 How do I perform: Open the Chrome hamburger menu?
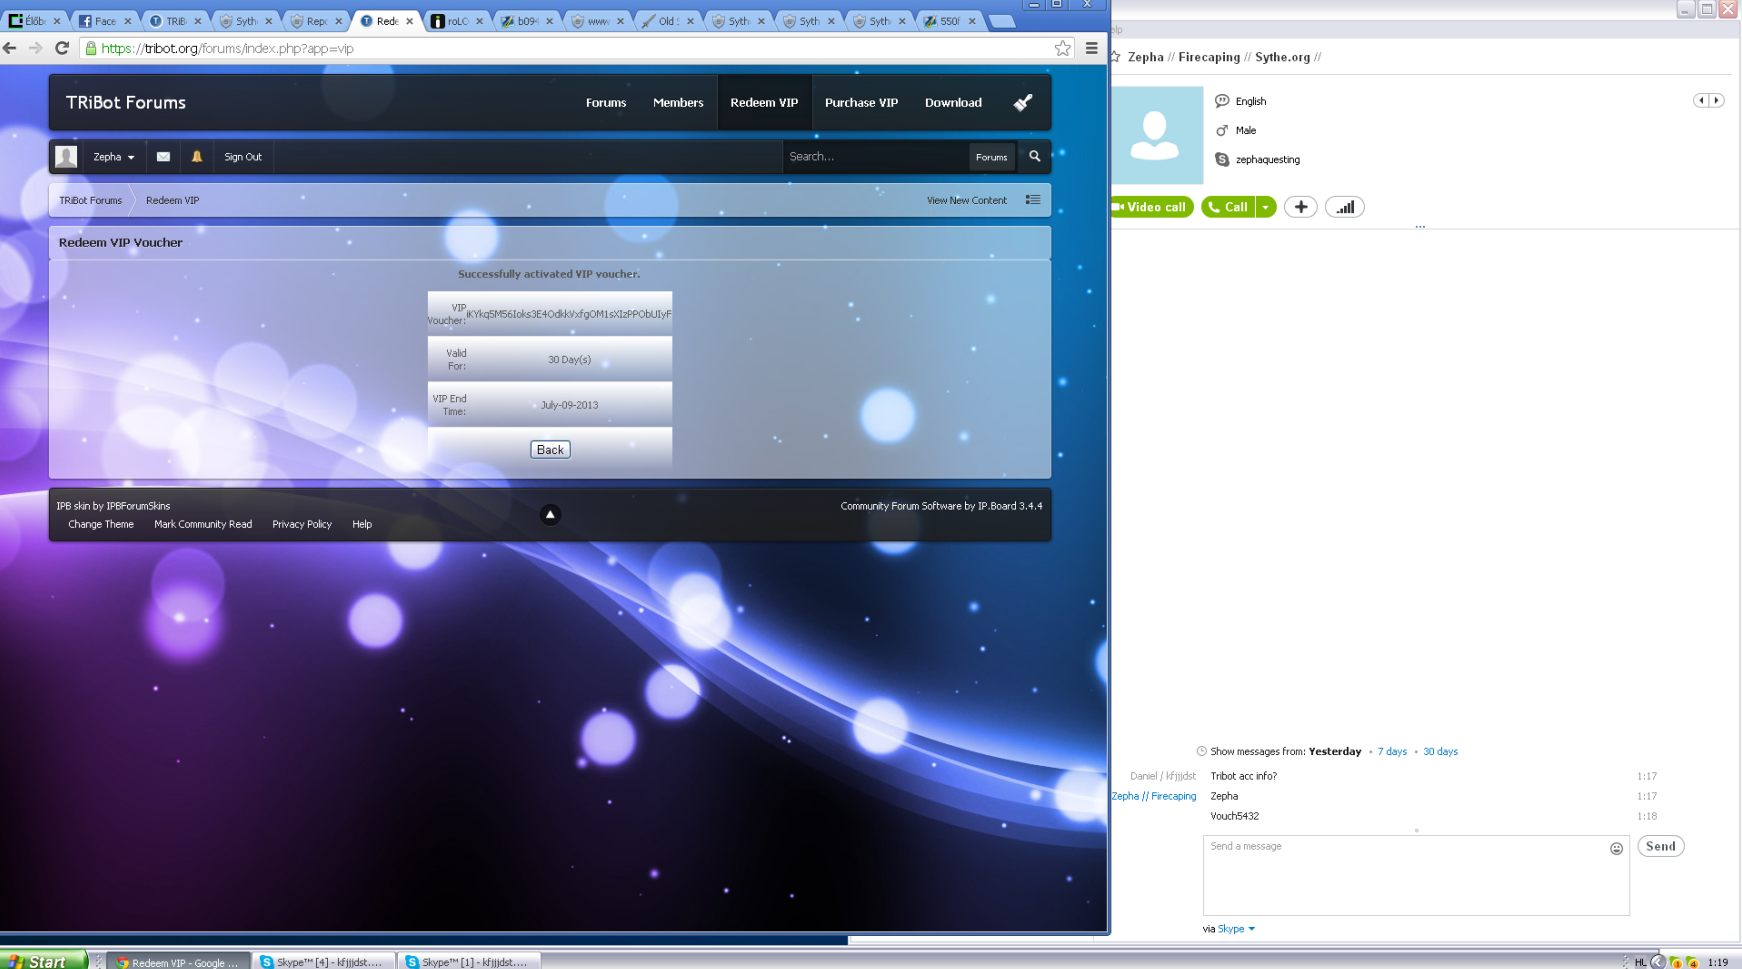1092,48
